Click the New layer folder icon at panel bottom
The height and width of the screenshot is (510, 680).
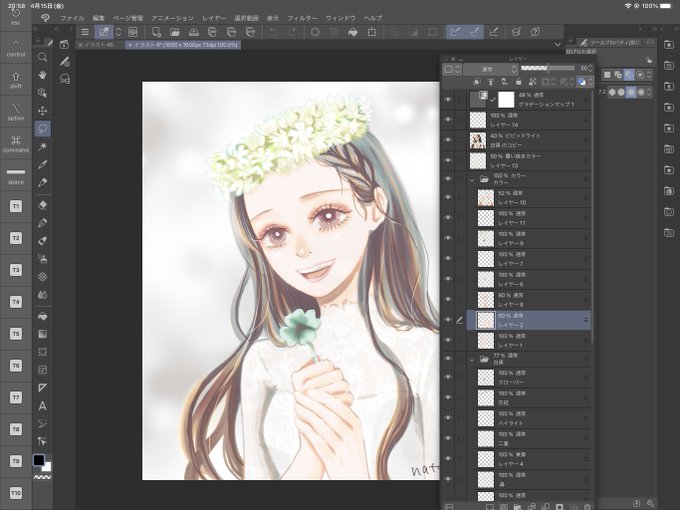[517, 507]
